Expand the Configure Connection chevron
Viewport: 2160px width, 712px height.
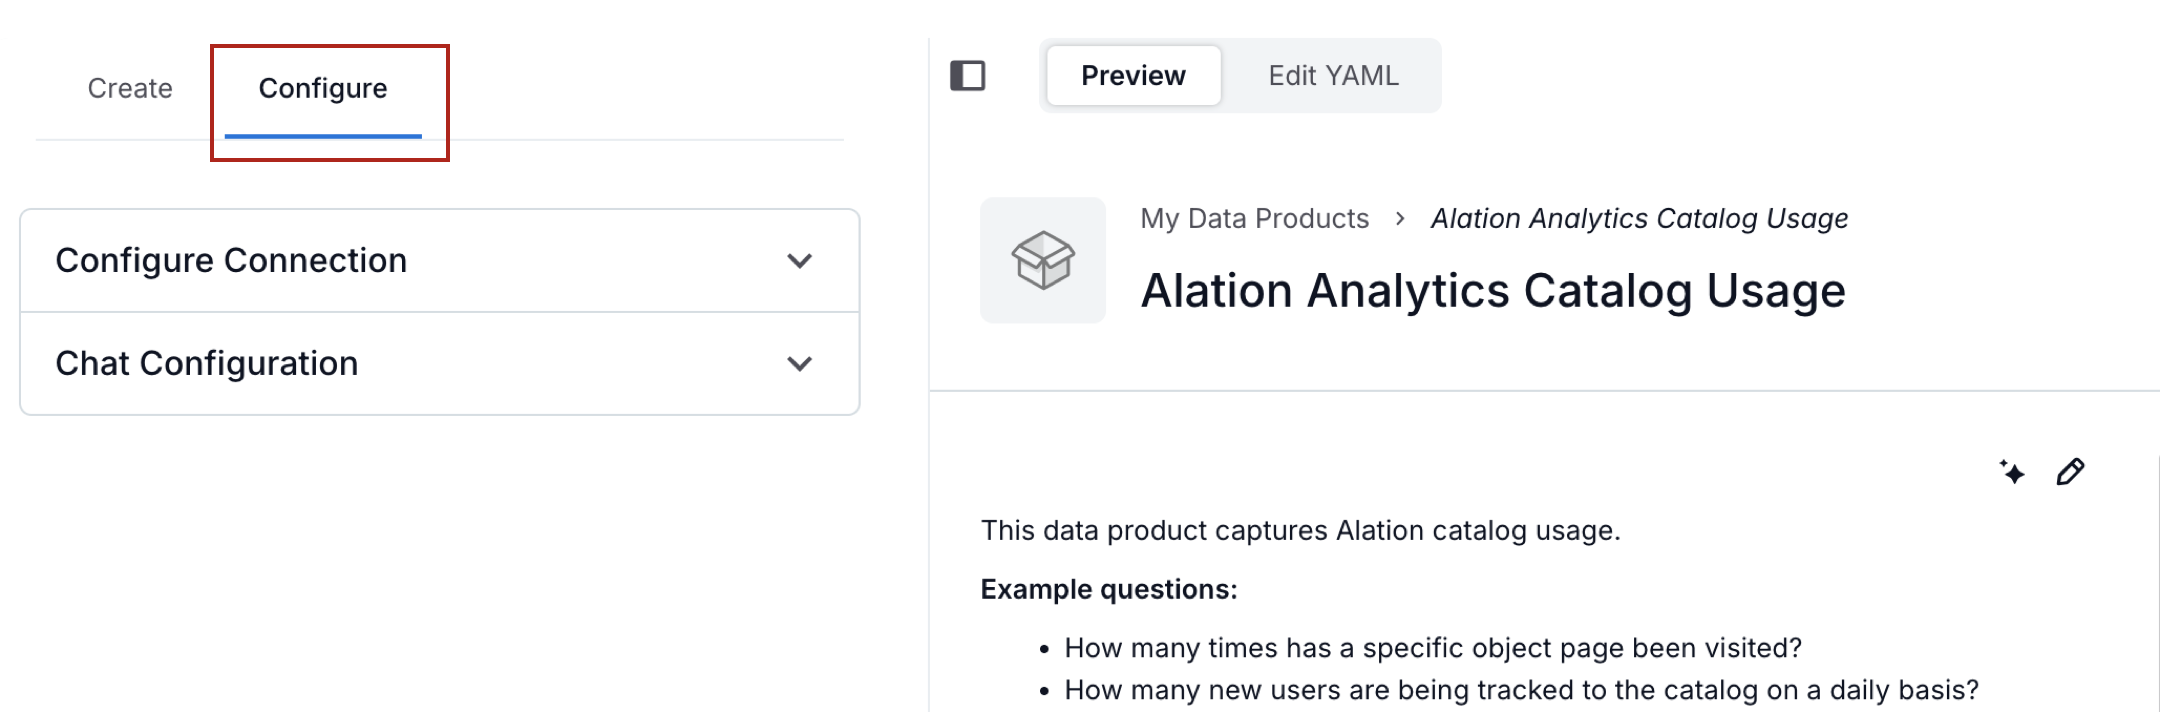click(799, 261)
